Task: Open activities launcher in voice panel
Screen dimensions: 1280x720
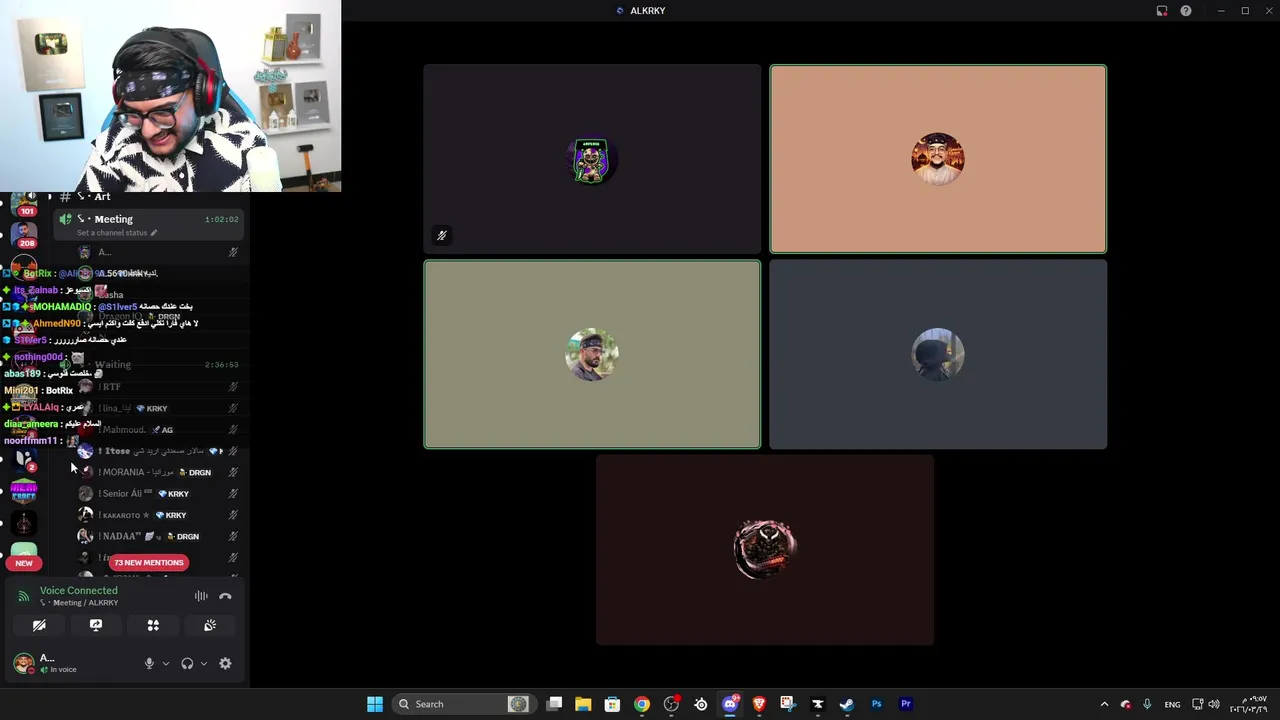Action: coord(153,625)
